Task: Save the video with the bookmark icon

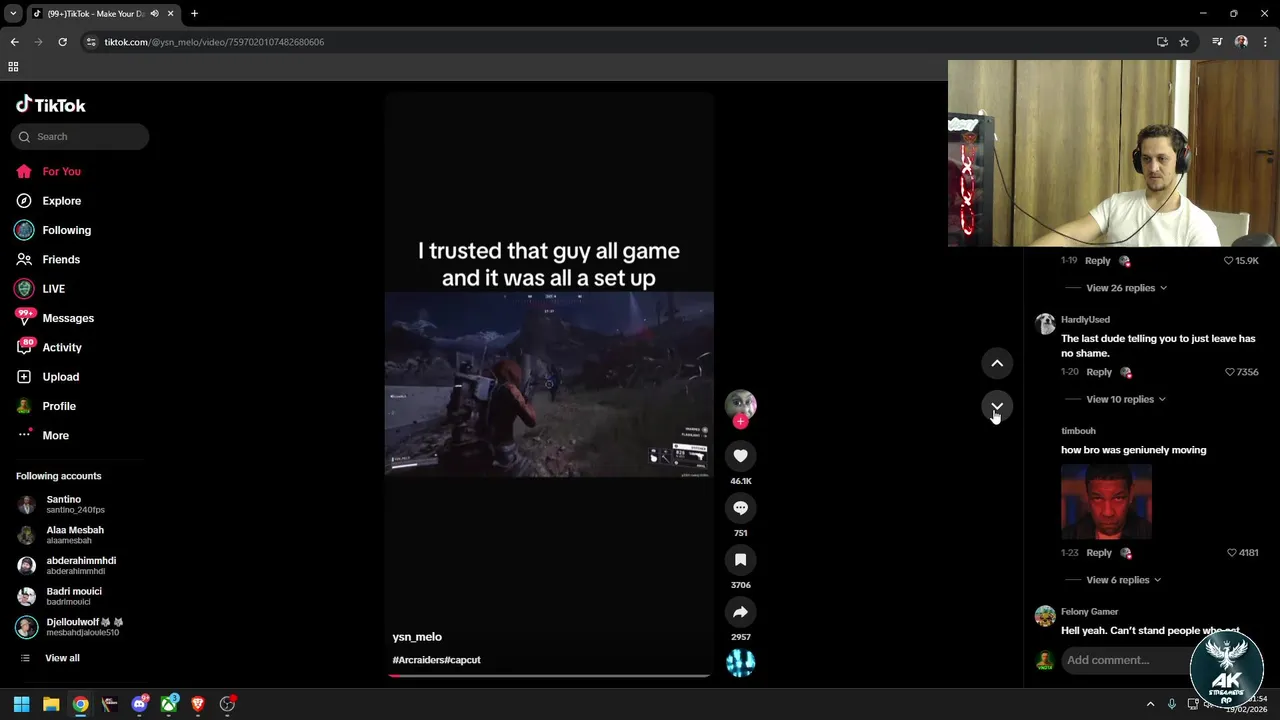Action: [x=740, y=560]
